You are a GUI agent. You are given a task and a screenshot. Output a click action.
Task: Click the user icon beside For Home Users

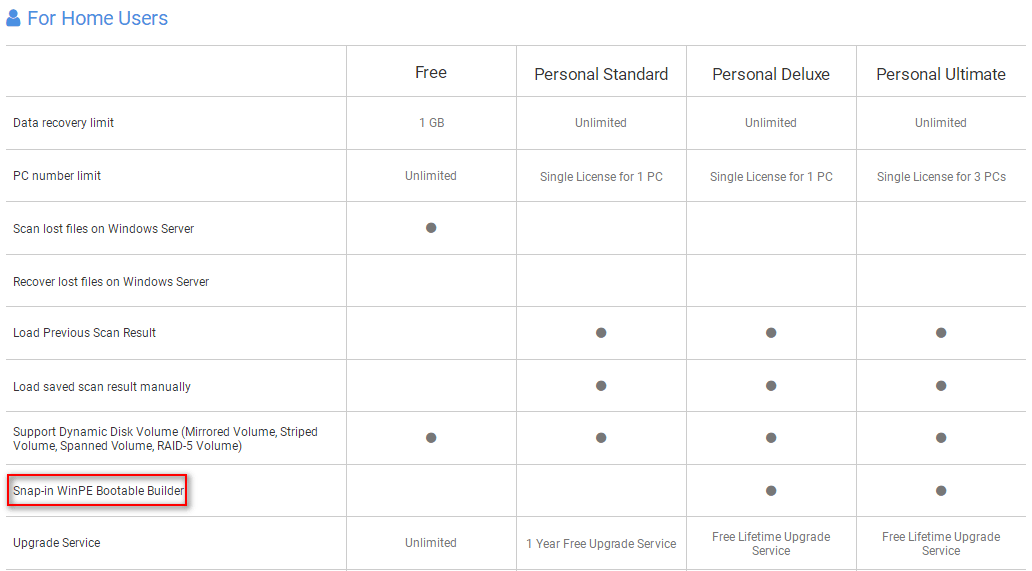(14, 18)
